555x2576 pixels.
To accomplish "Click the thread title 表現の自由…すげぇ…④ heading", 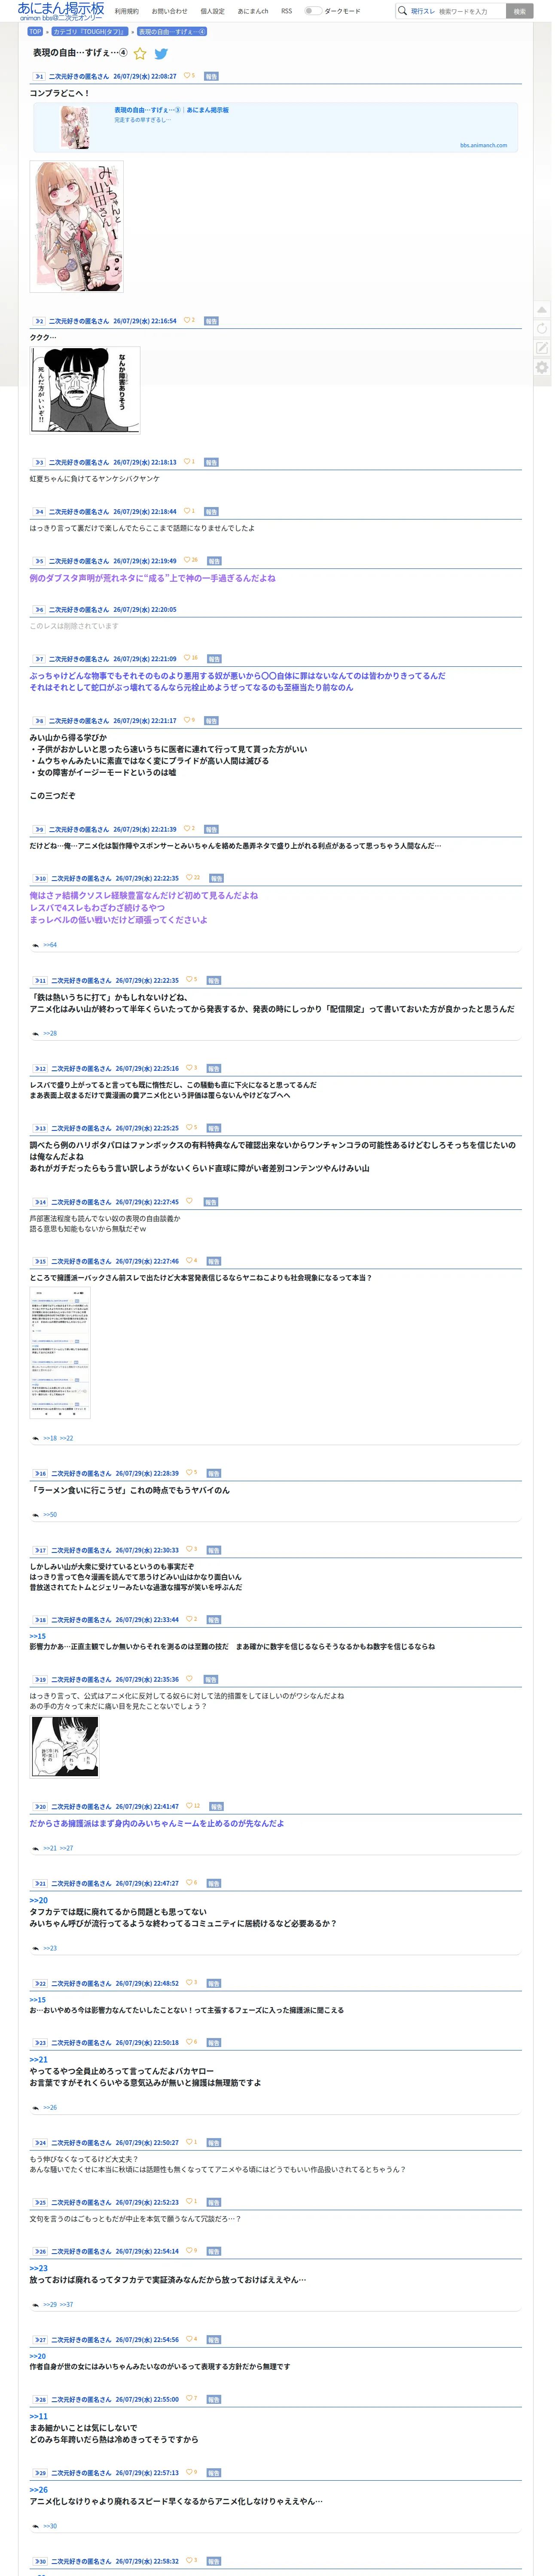I will (80, 53).
